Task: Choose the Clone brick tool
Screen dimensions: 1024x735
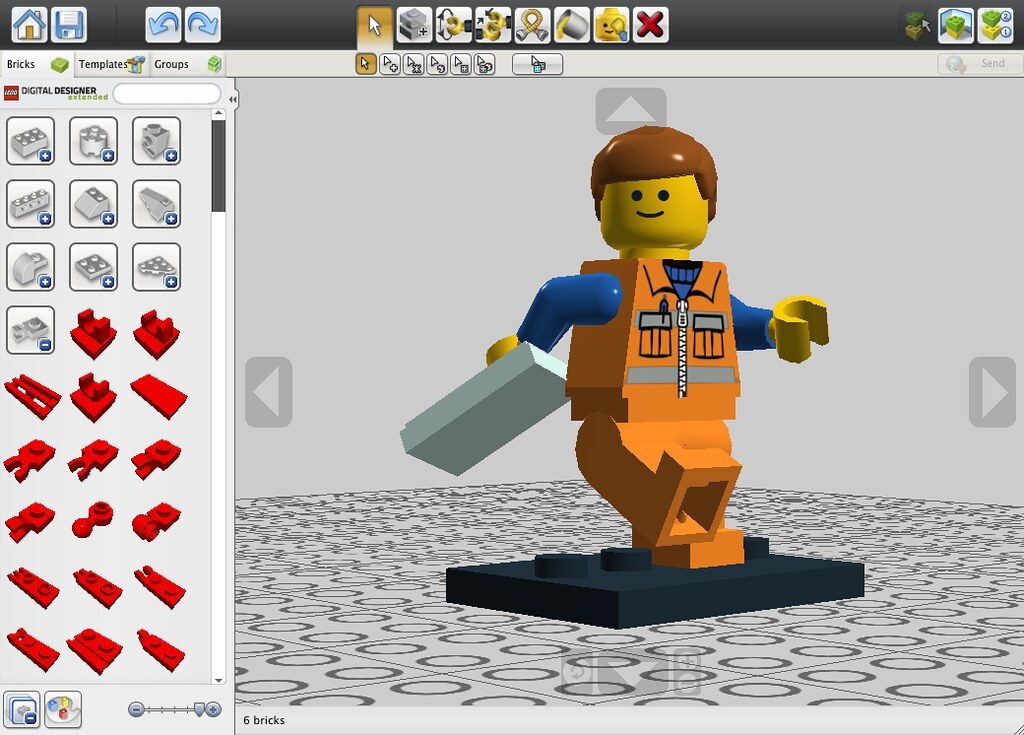Action: 414,25
